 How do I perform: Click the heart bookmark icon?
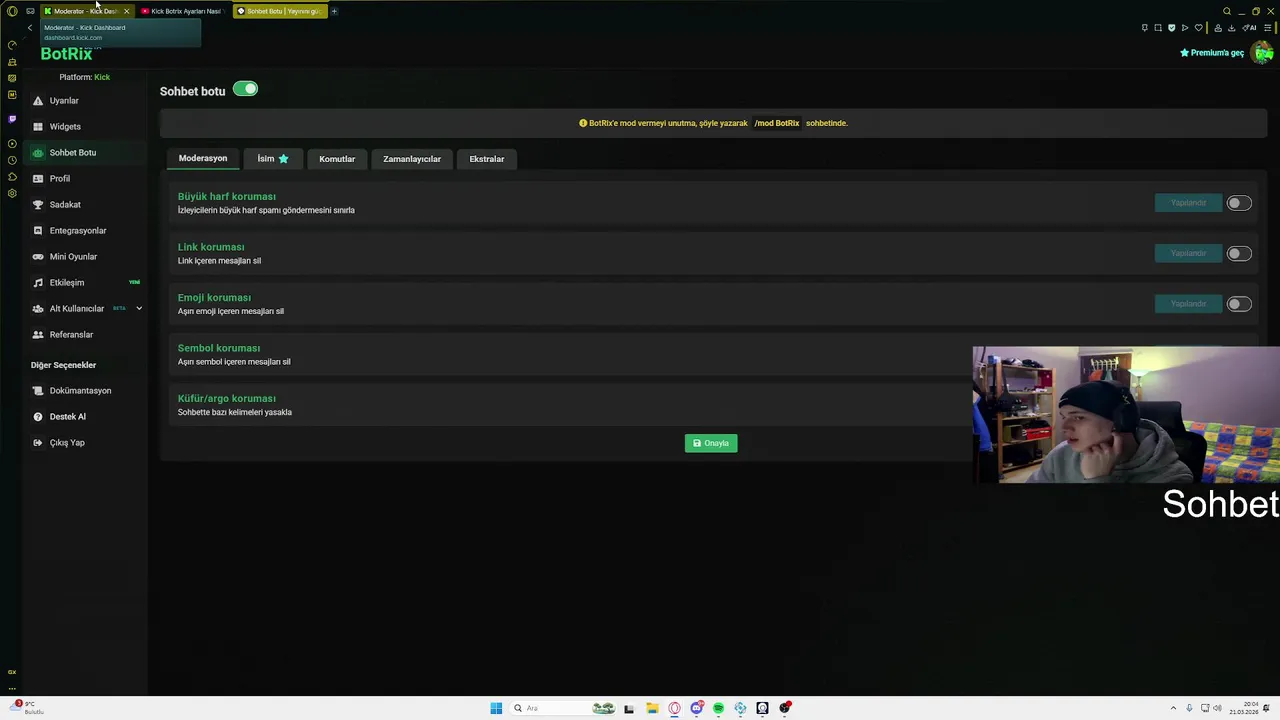pos(1199,28)
